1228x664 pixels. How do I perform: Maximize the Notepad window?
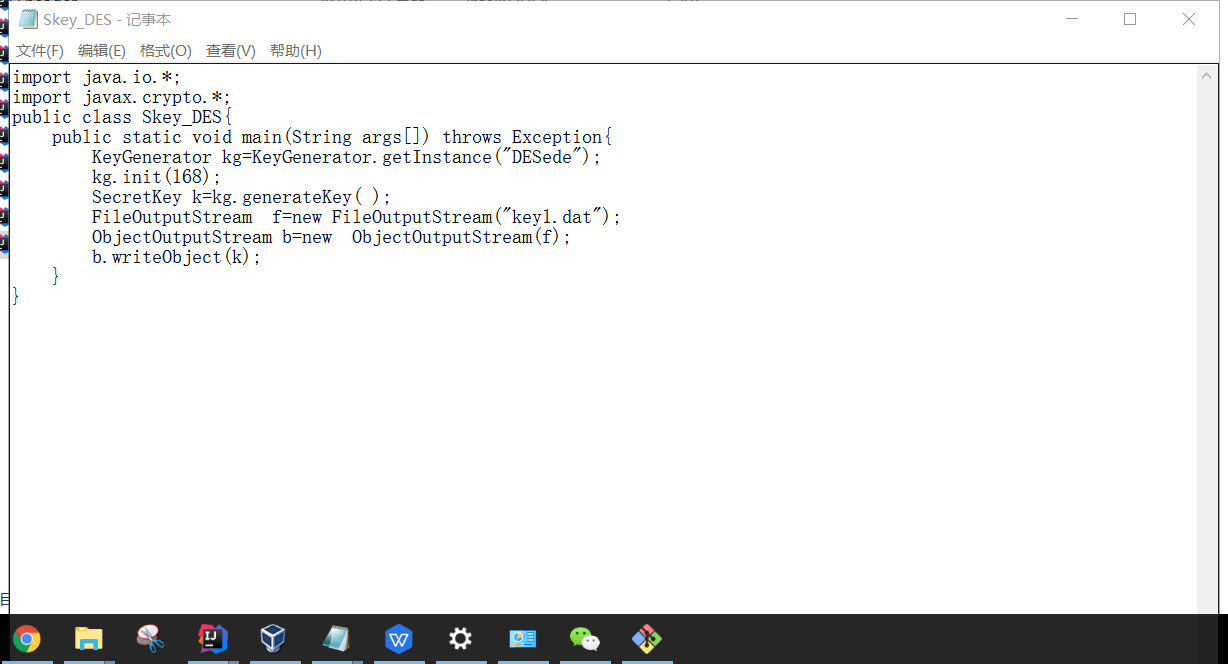point(1130,19)
